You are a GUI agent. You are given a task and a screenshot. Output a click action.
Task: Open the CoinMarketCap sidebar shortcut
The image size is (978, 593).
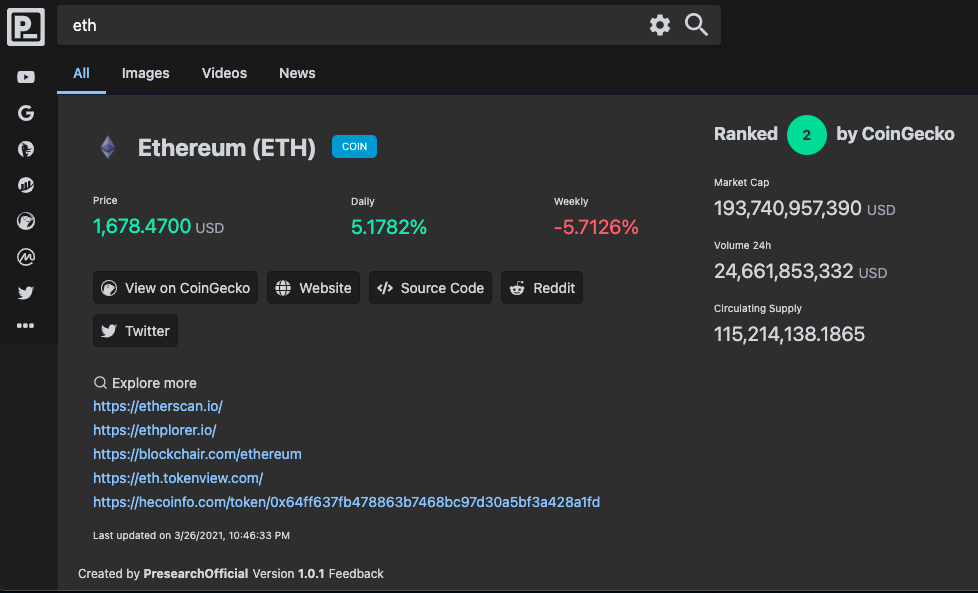coord(26,257)
